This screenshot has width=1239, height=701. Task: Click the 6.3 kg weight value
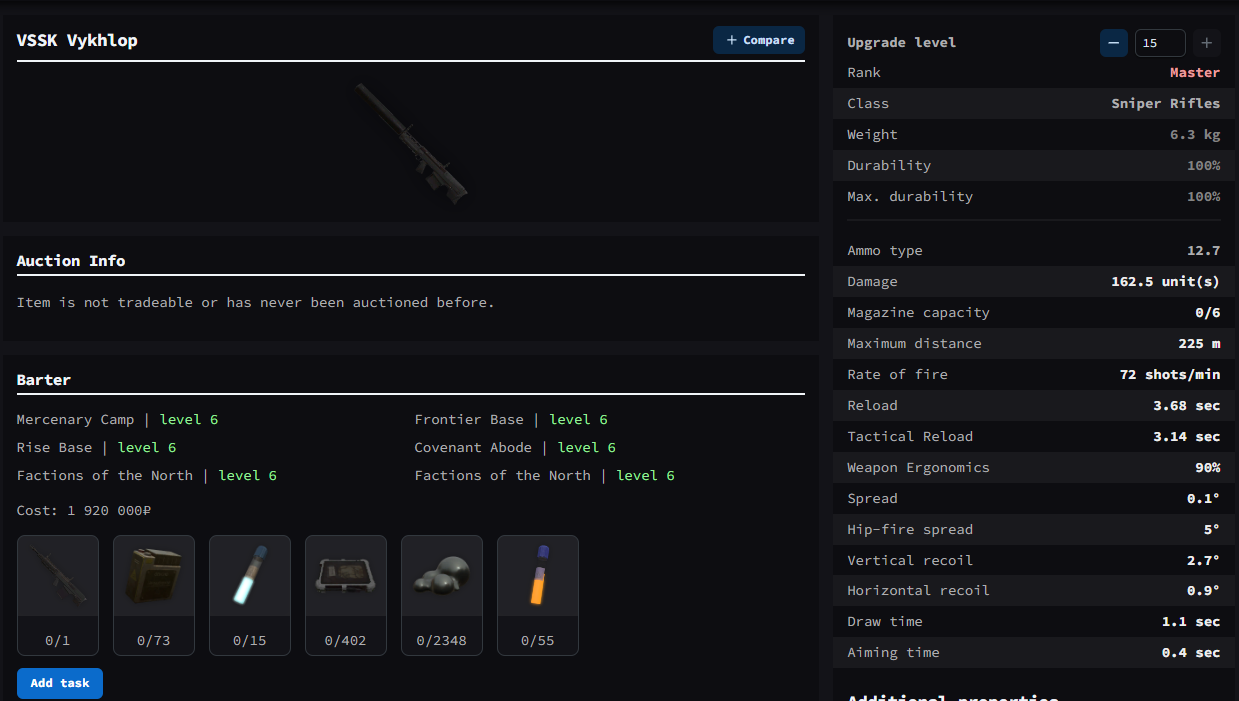point(1195,135)
